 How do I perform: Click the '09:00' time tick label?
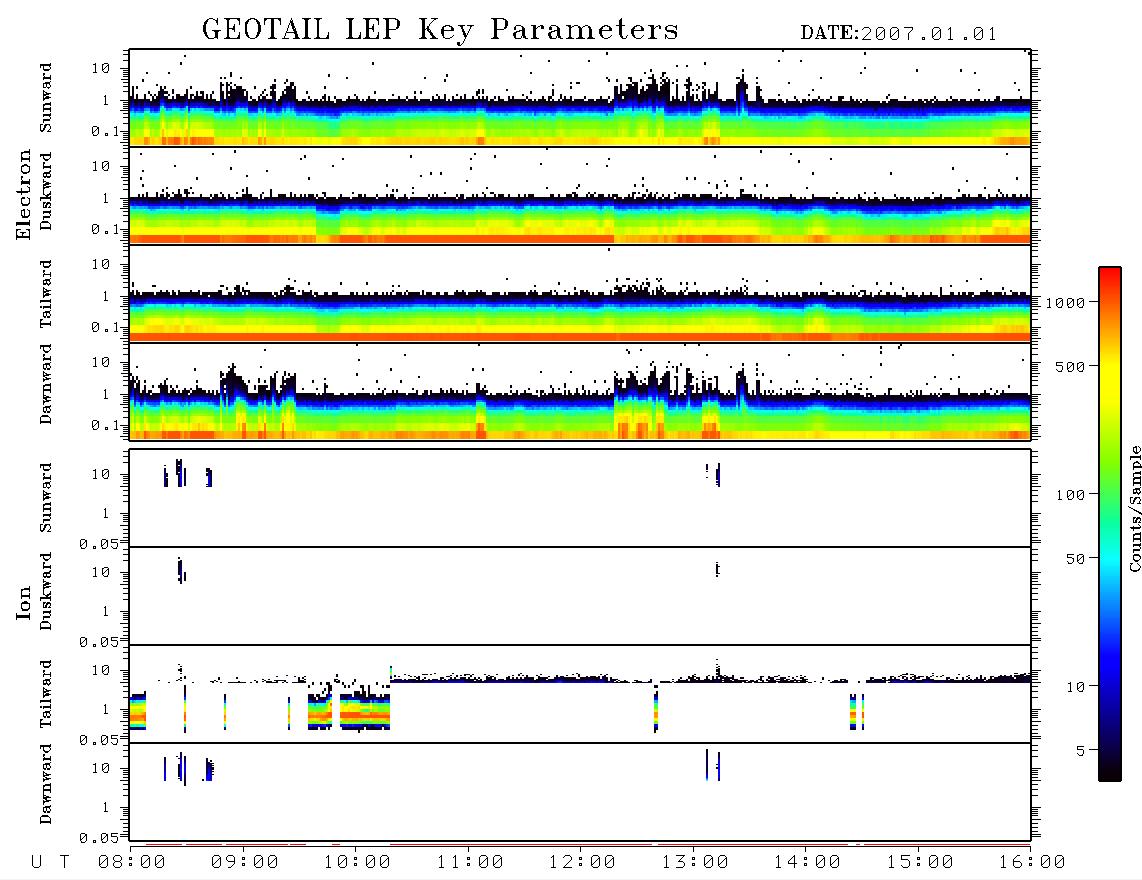click(244, 863)
